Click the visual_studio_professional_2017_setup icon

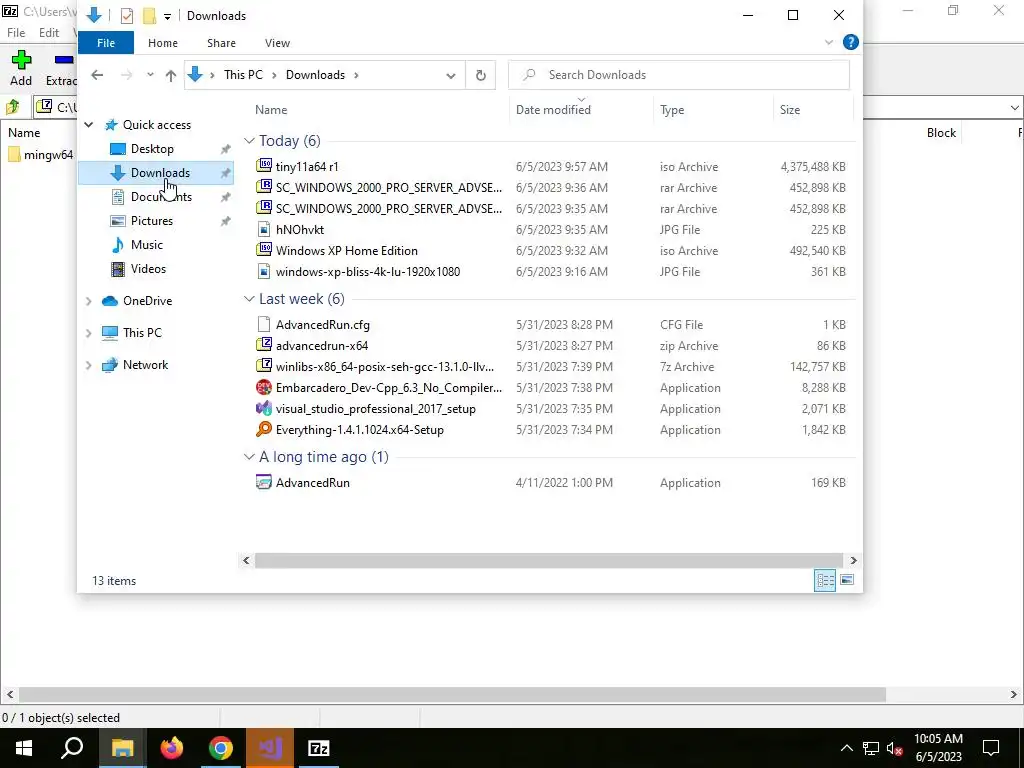pyautogui.click(x=264, y=408)
